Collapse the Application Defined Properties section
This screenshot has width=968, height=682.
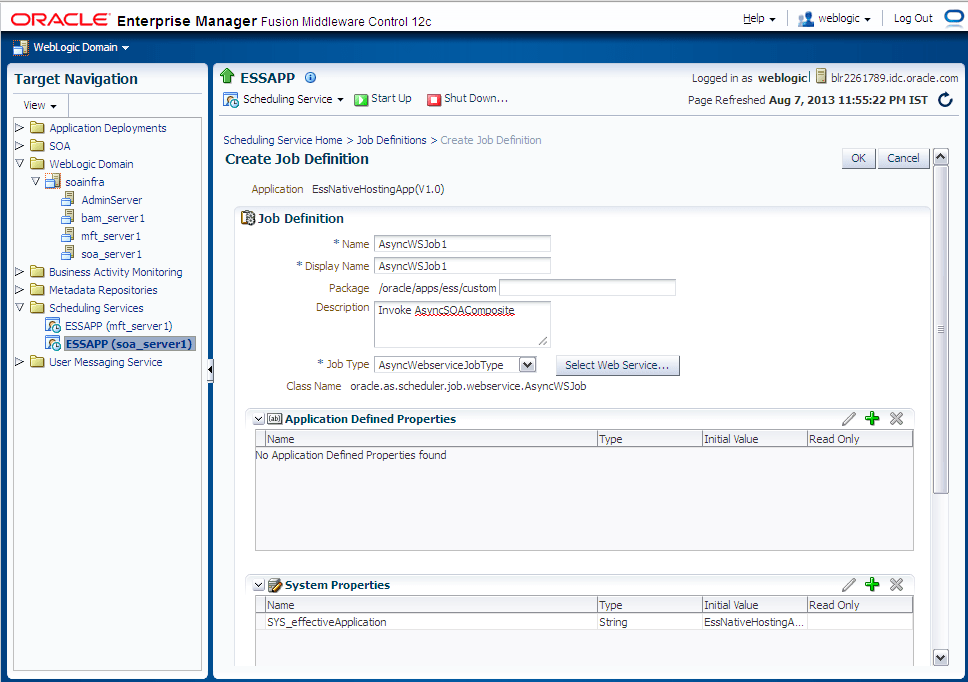(x=259, y=419)
